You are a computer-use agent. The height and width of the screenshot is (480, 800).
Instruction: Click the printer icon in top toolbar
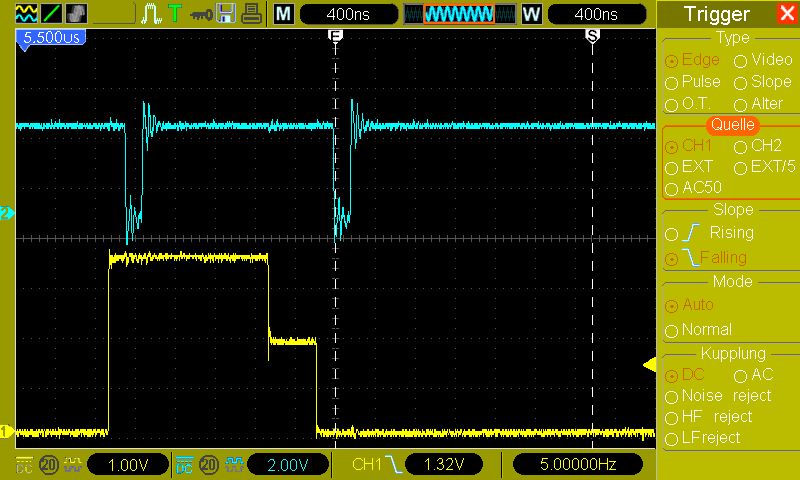tap(253, 14)
